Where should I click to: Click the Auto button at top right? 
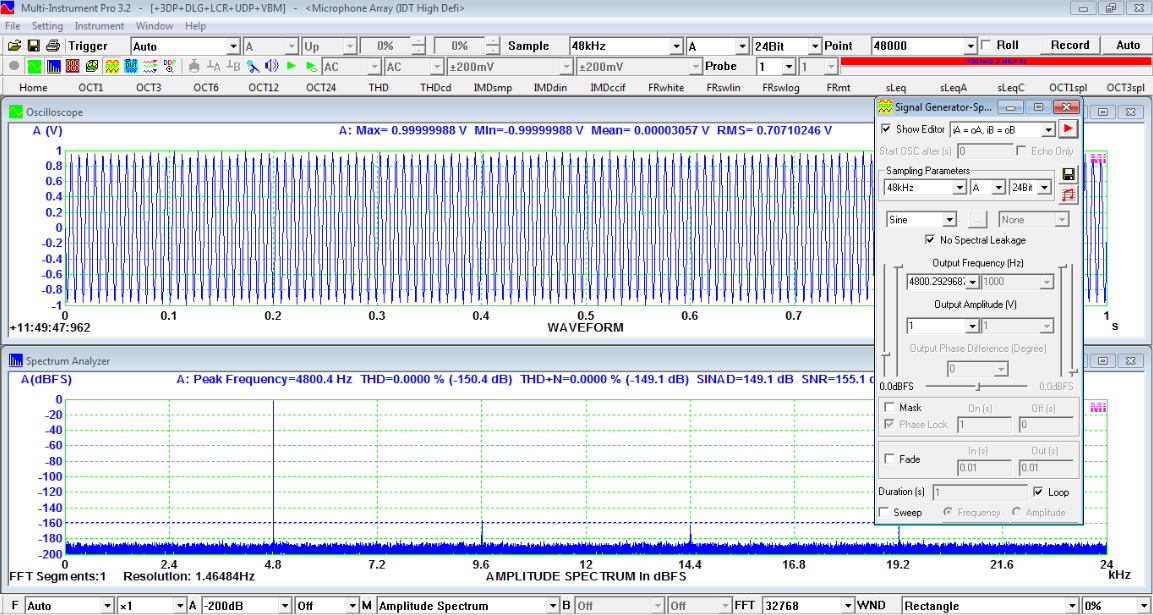pos(1128,45)
